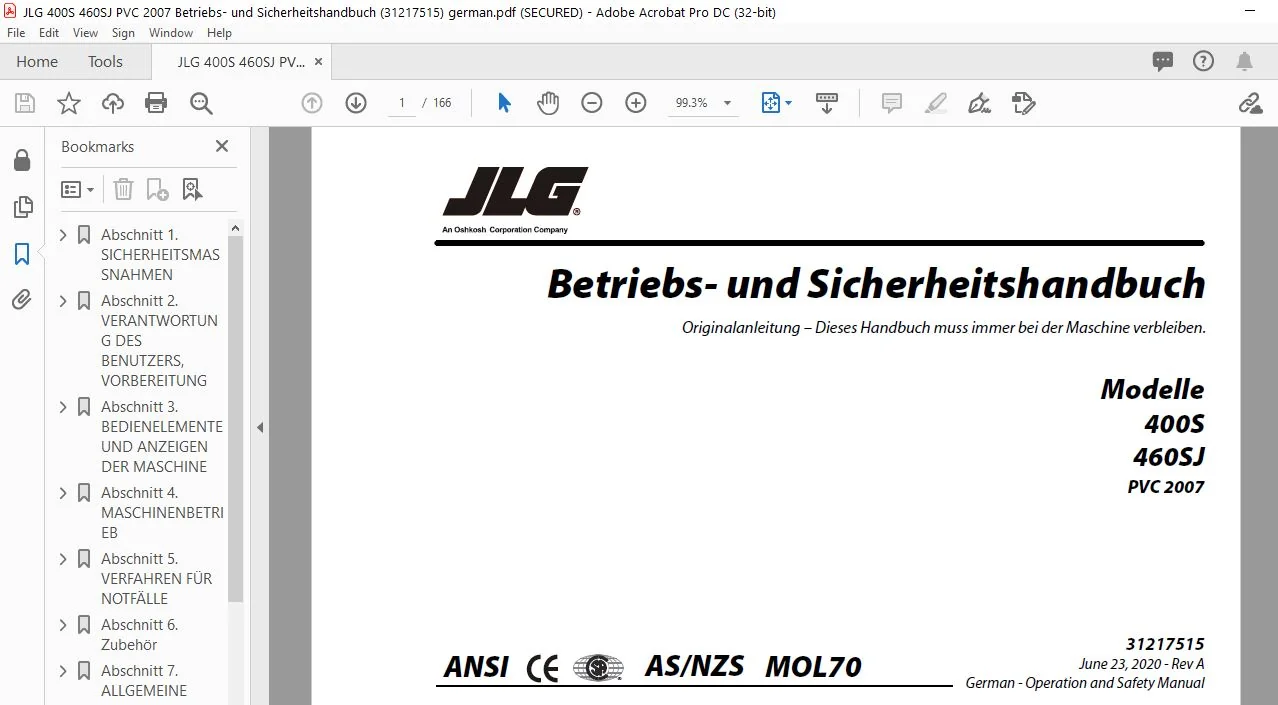
Task: Open the Sign menu
Action: 123,33
